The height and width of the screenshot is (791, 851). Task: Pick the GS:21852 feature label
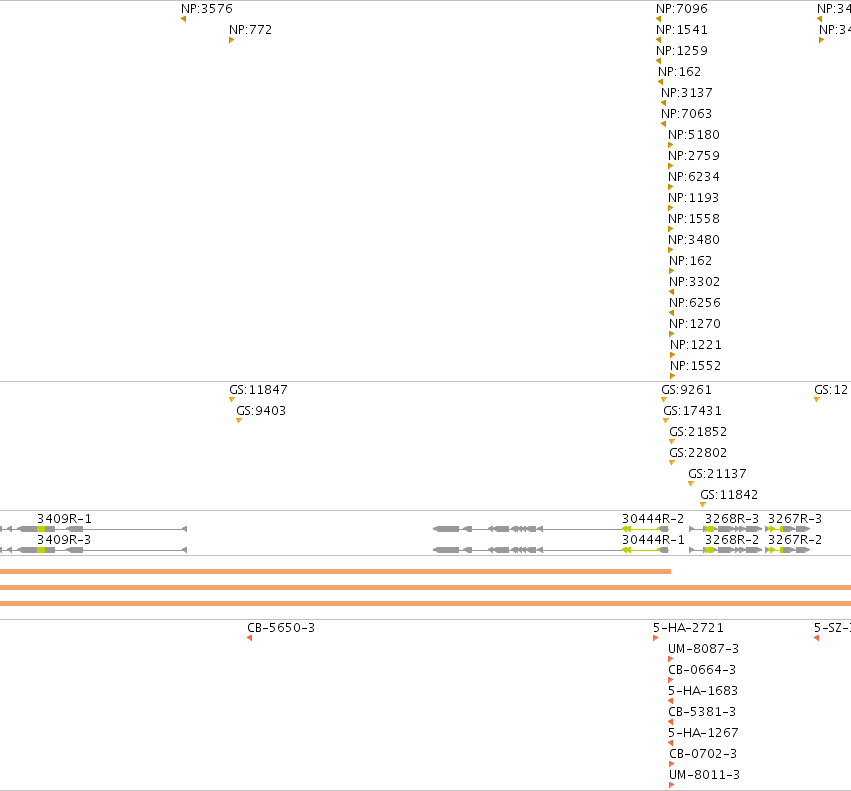click(x=698, y=432)
